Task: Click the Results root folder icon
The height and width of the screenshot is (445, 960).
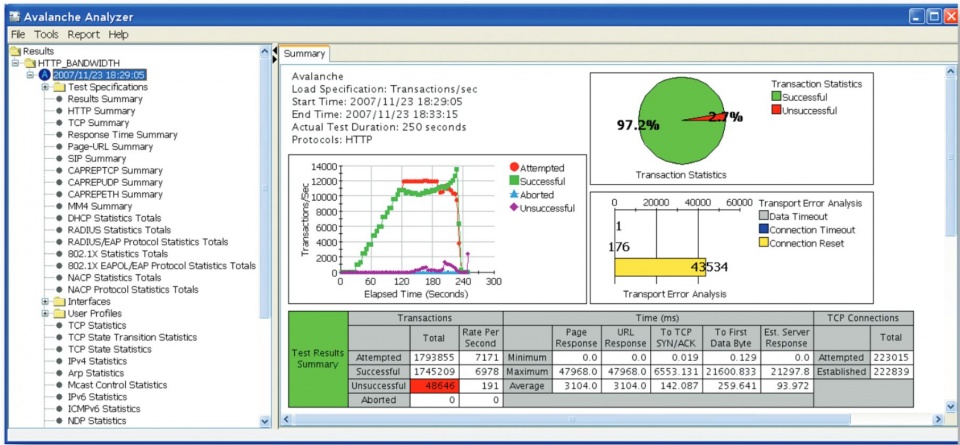Action: tap(16, 51)
